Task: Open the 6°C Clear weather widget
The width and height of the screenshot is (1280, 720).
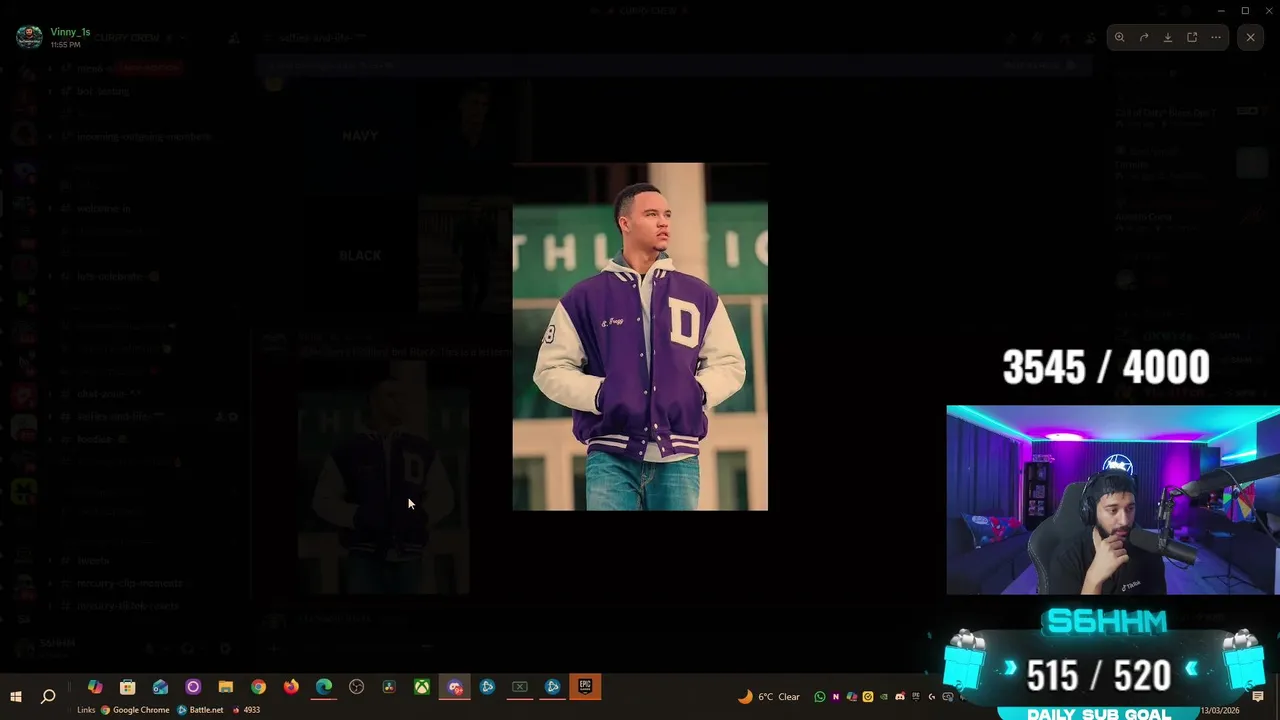Action: [x=769, y=697]
